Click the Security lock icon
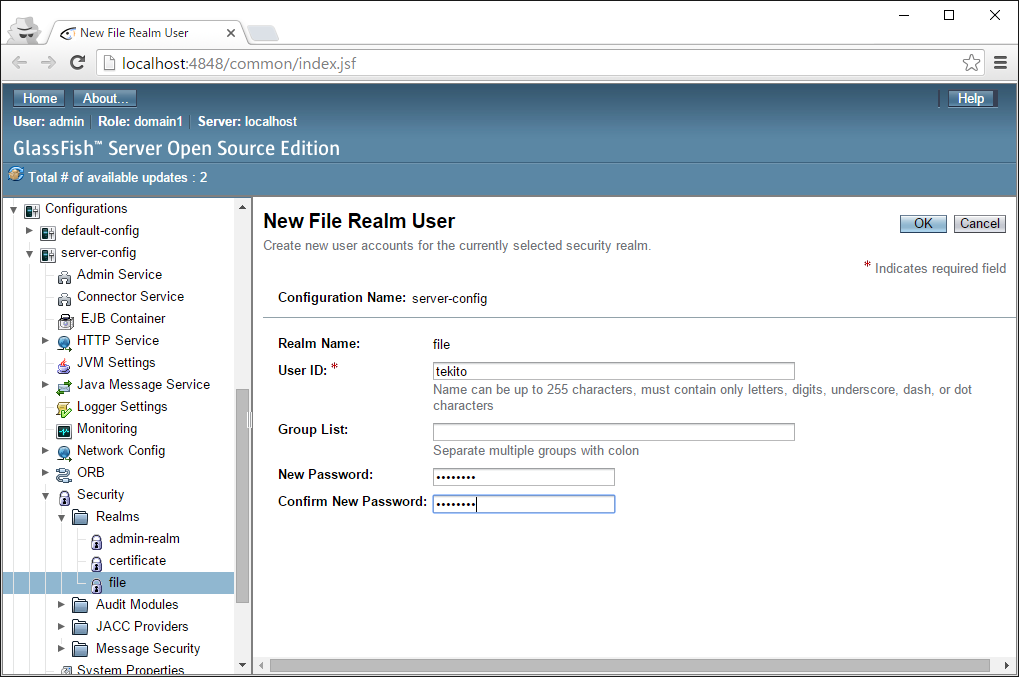This screenshot has width=1019, height=677. tap(64, 497)
